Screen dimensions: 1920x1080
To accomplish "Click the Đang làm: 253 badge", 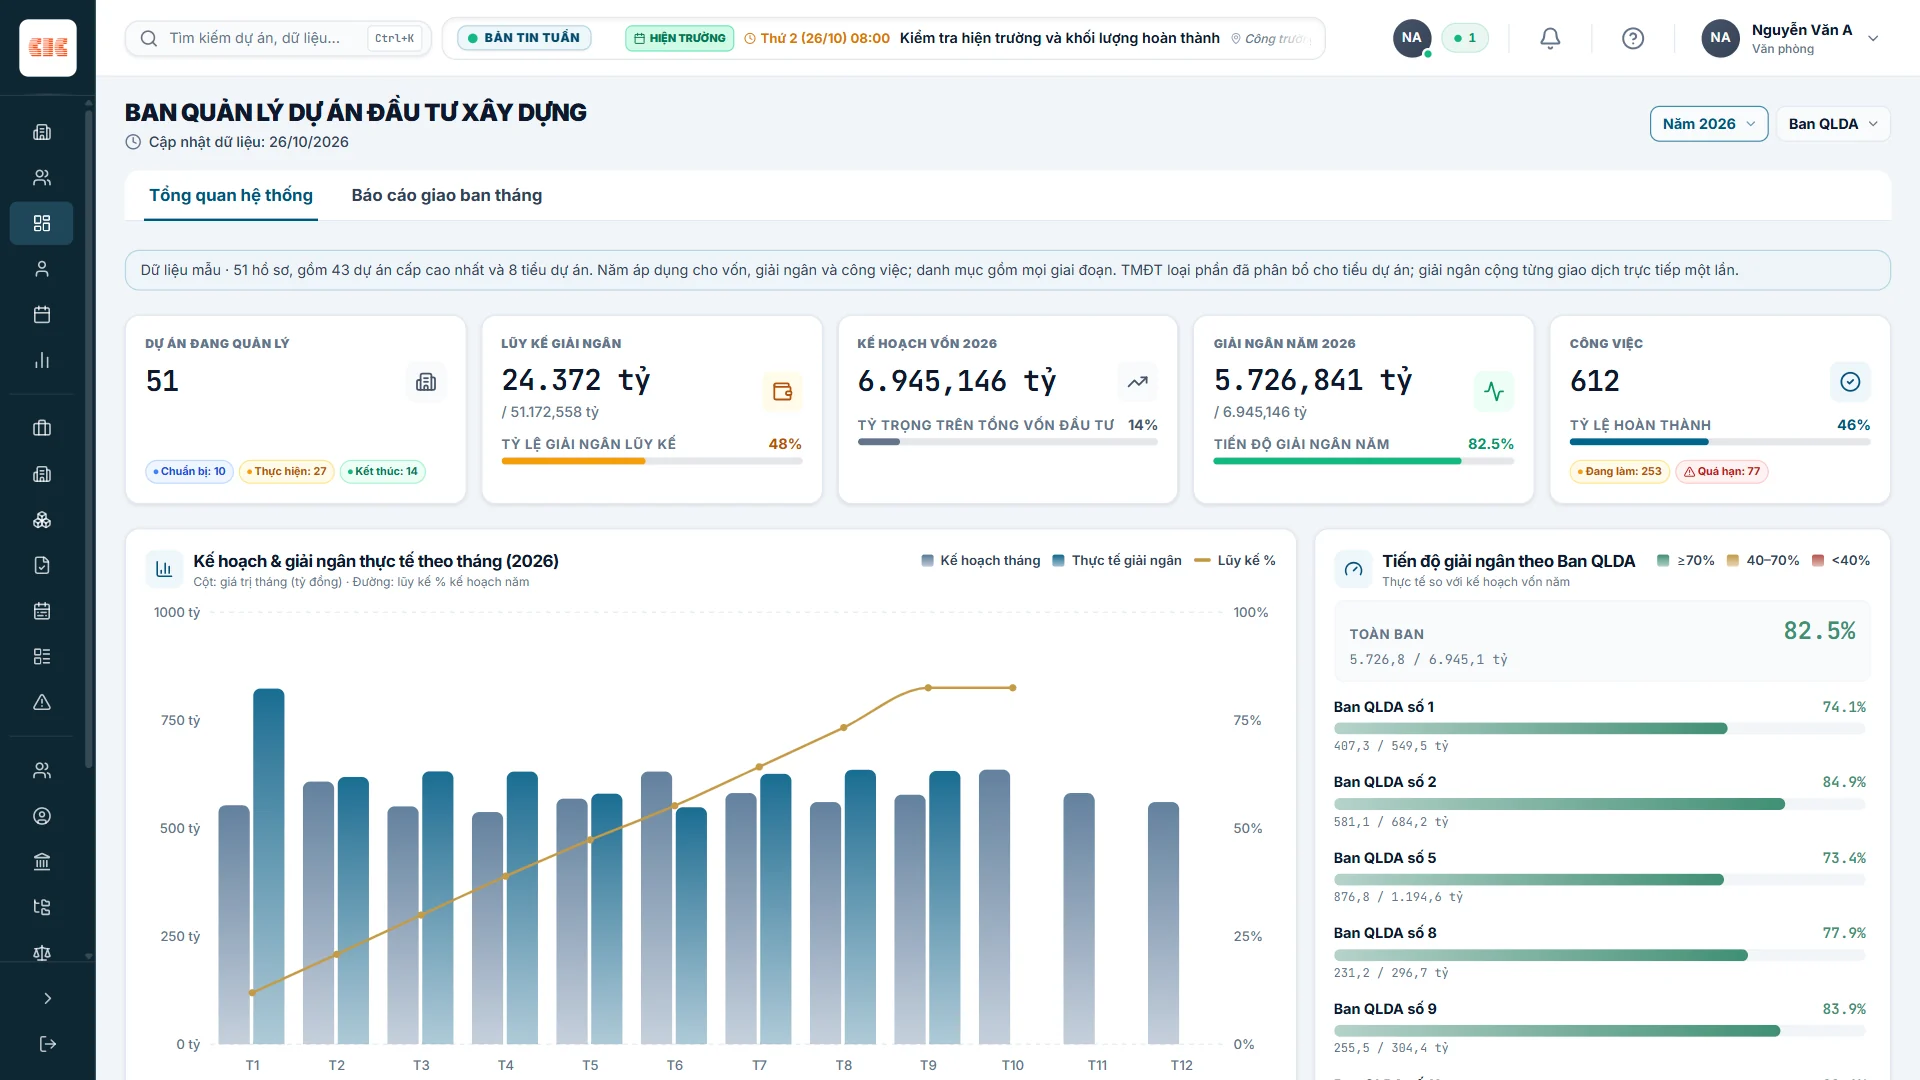I will (x=1620, y=471).
